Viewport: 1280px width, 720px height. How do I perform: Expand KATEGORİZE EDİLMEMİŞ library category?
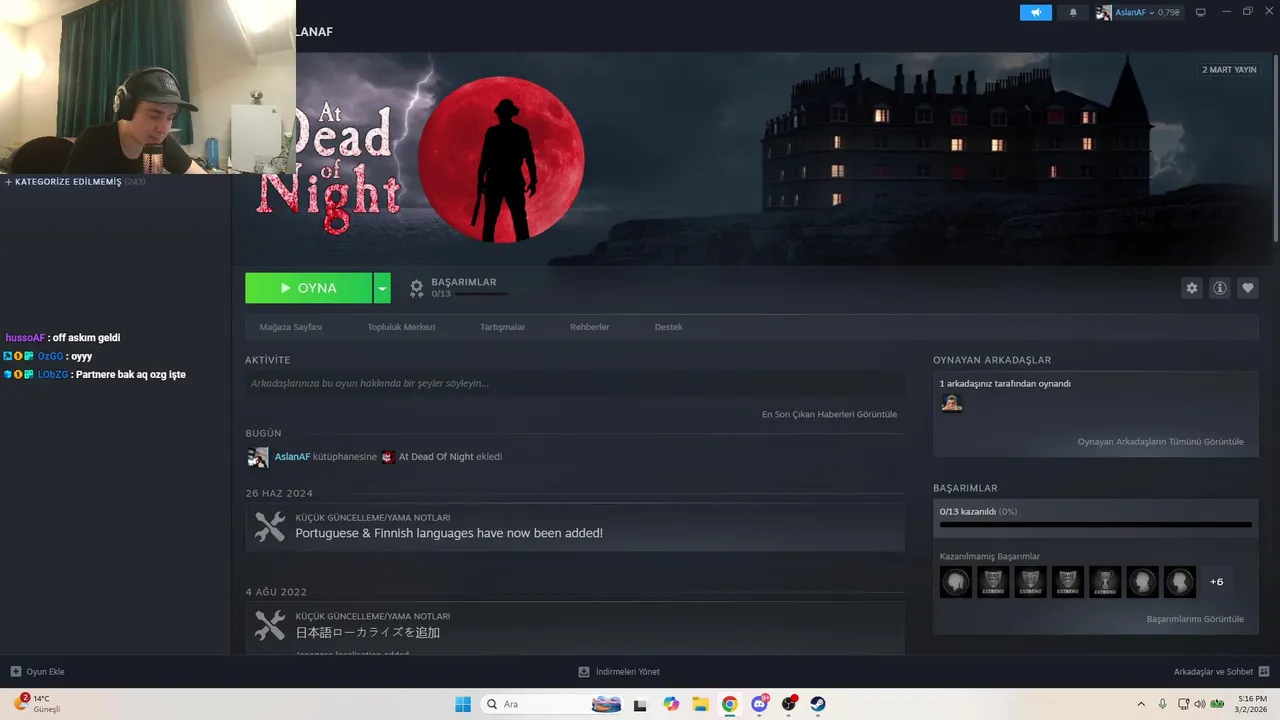click(76, 182)
